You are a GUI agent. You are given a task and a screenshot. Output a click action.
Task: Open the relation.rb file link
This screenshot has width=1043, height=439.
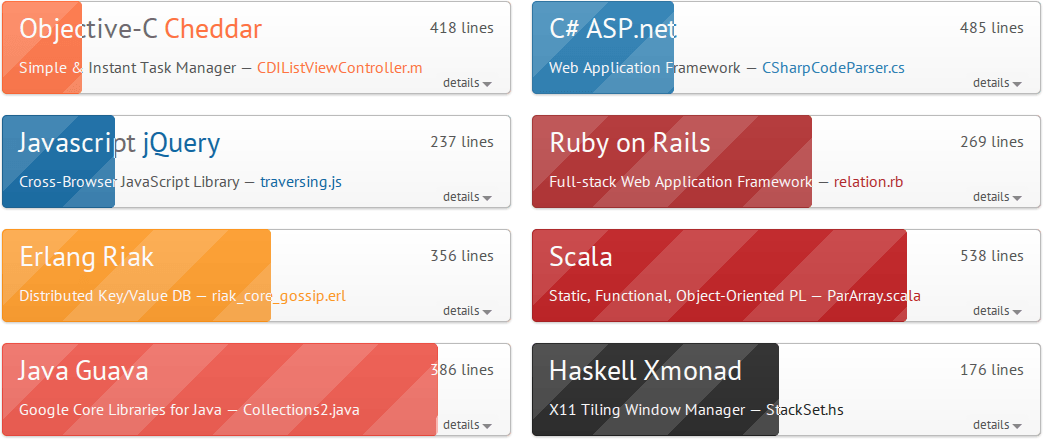pyautogui.click(x=868, y=182)
